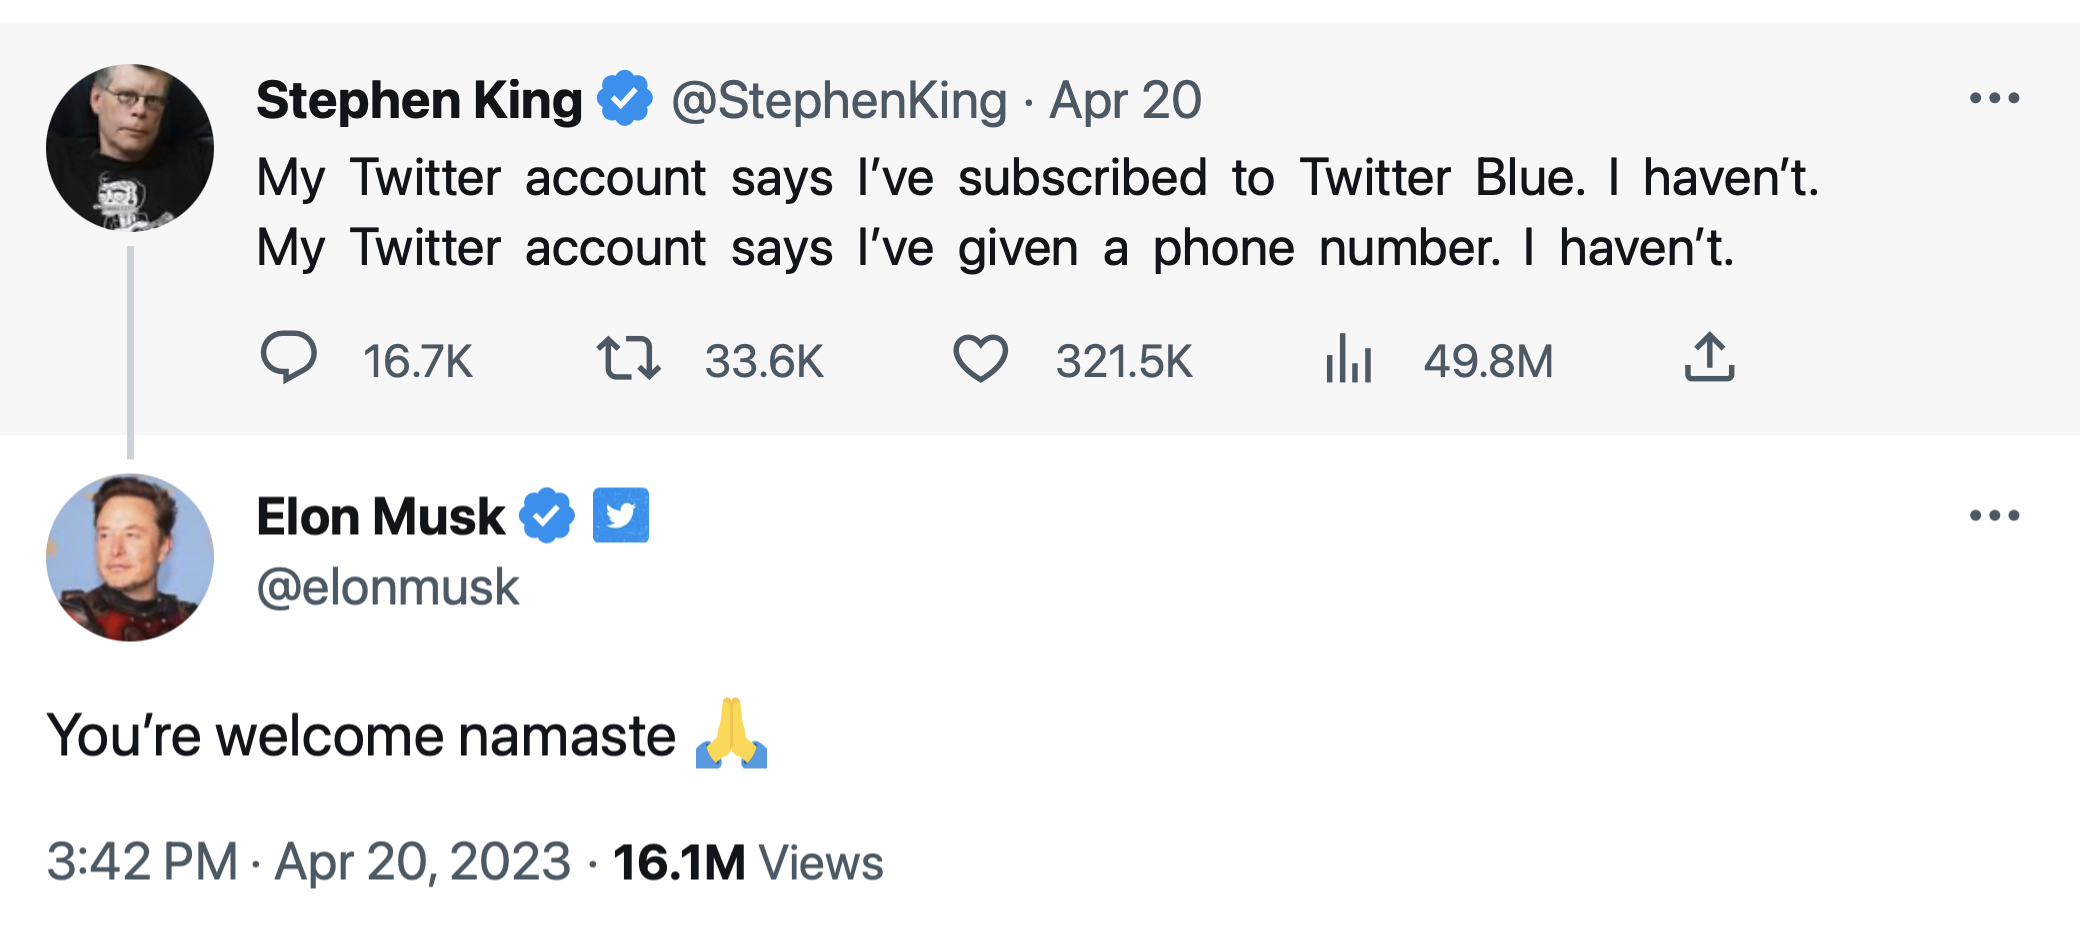Click the praying hands emoji in reply
This screenshot has width=2080, height=930.
[731, 734]
